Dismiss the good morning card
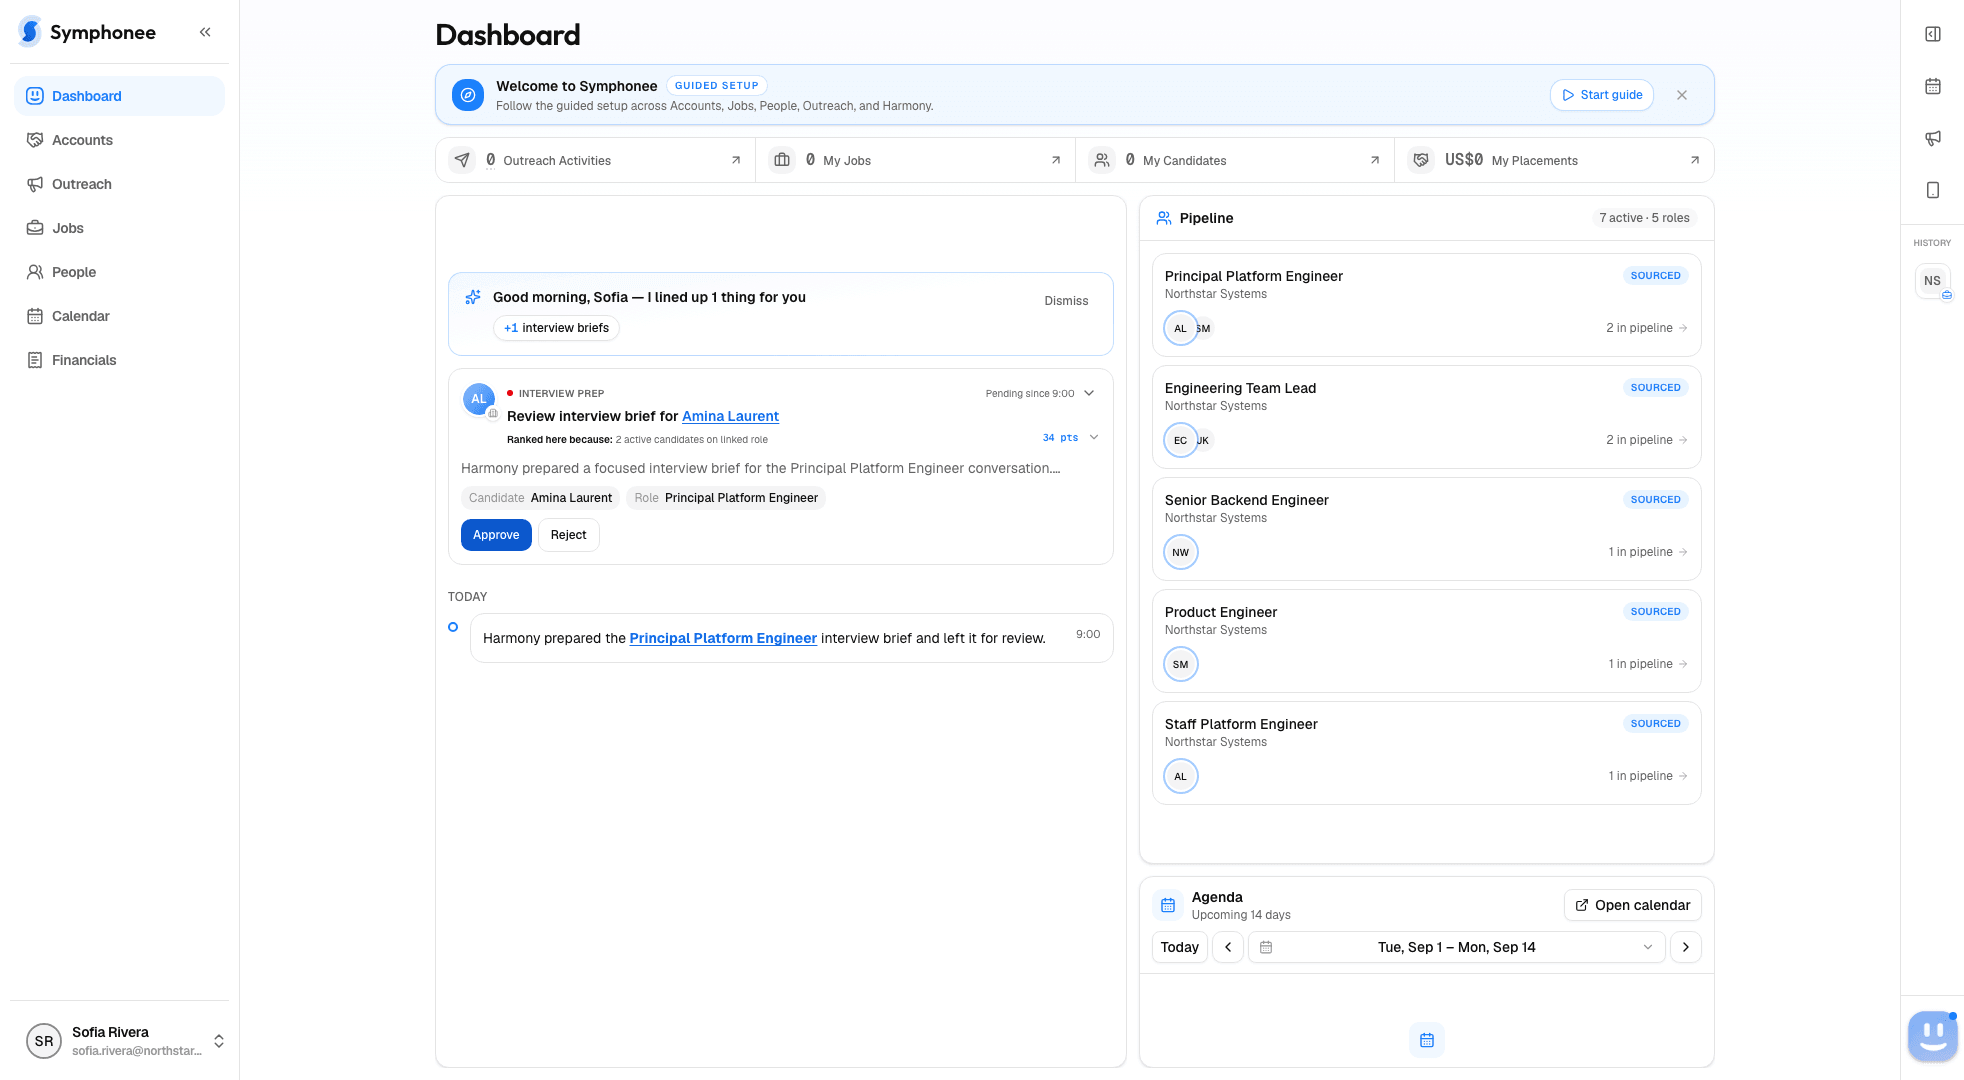This screenshot has width=1964, height=1080. point(1066,301)
